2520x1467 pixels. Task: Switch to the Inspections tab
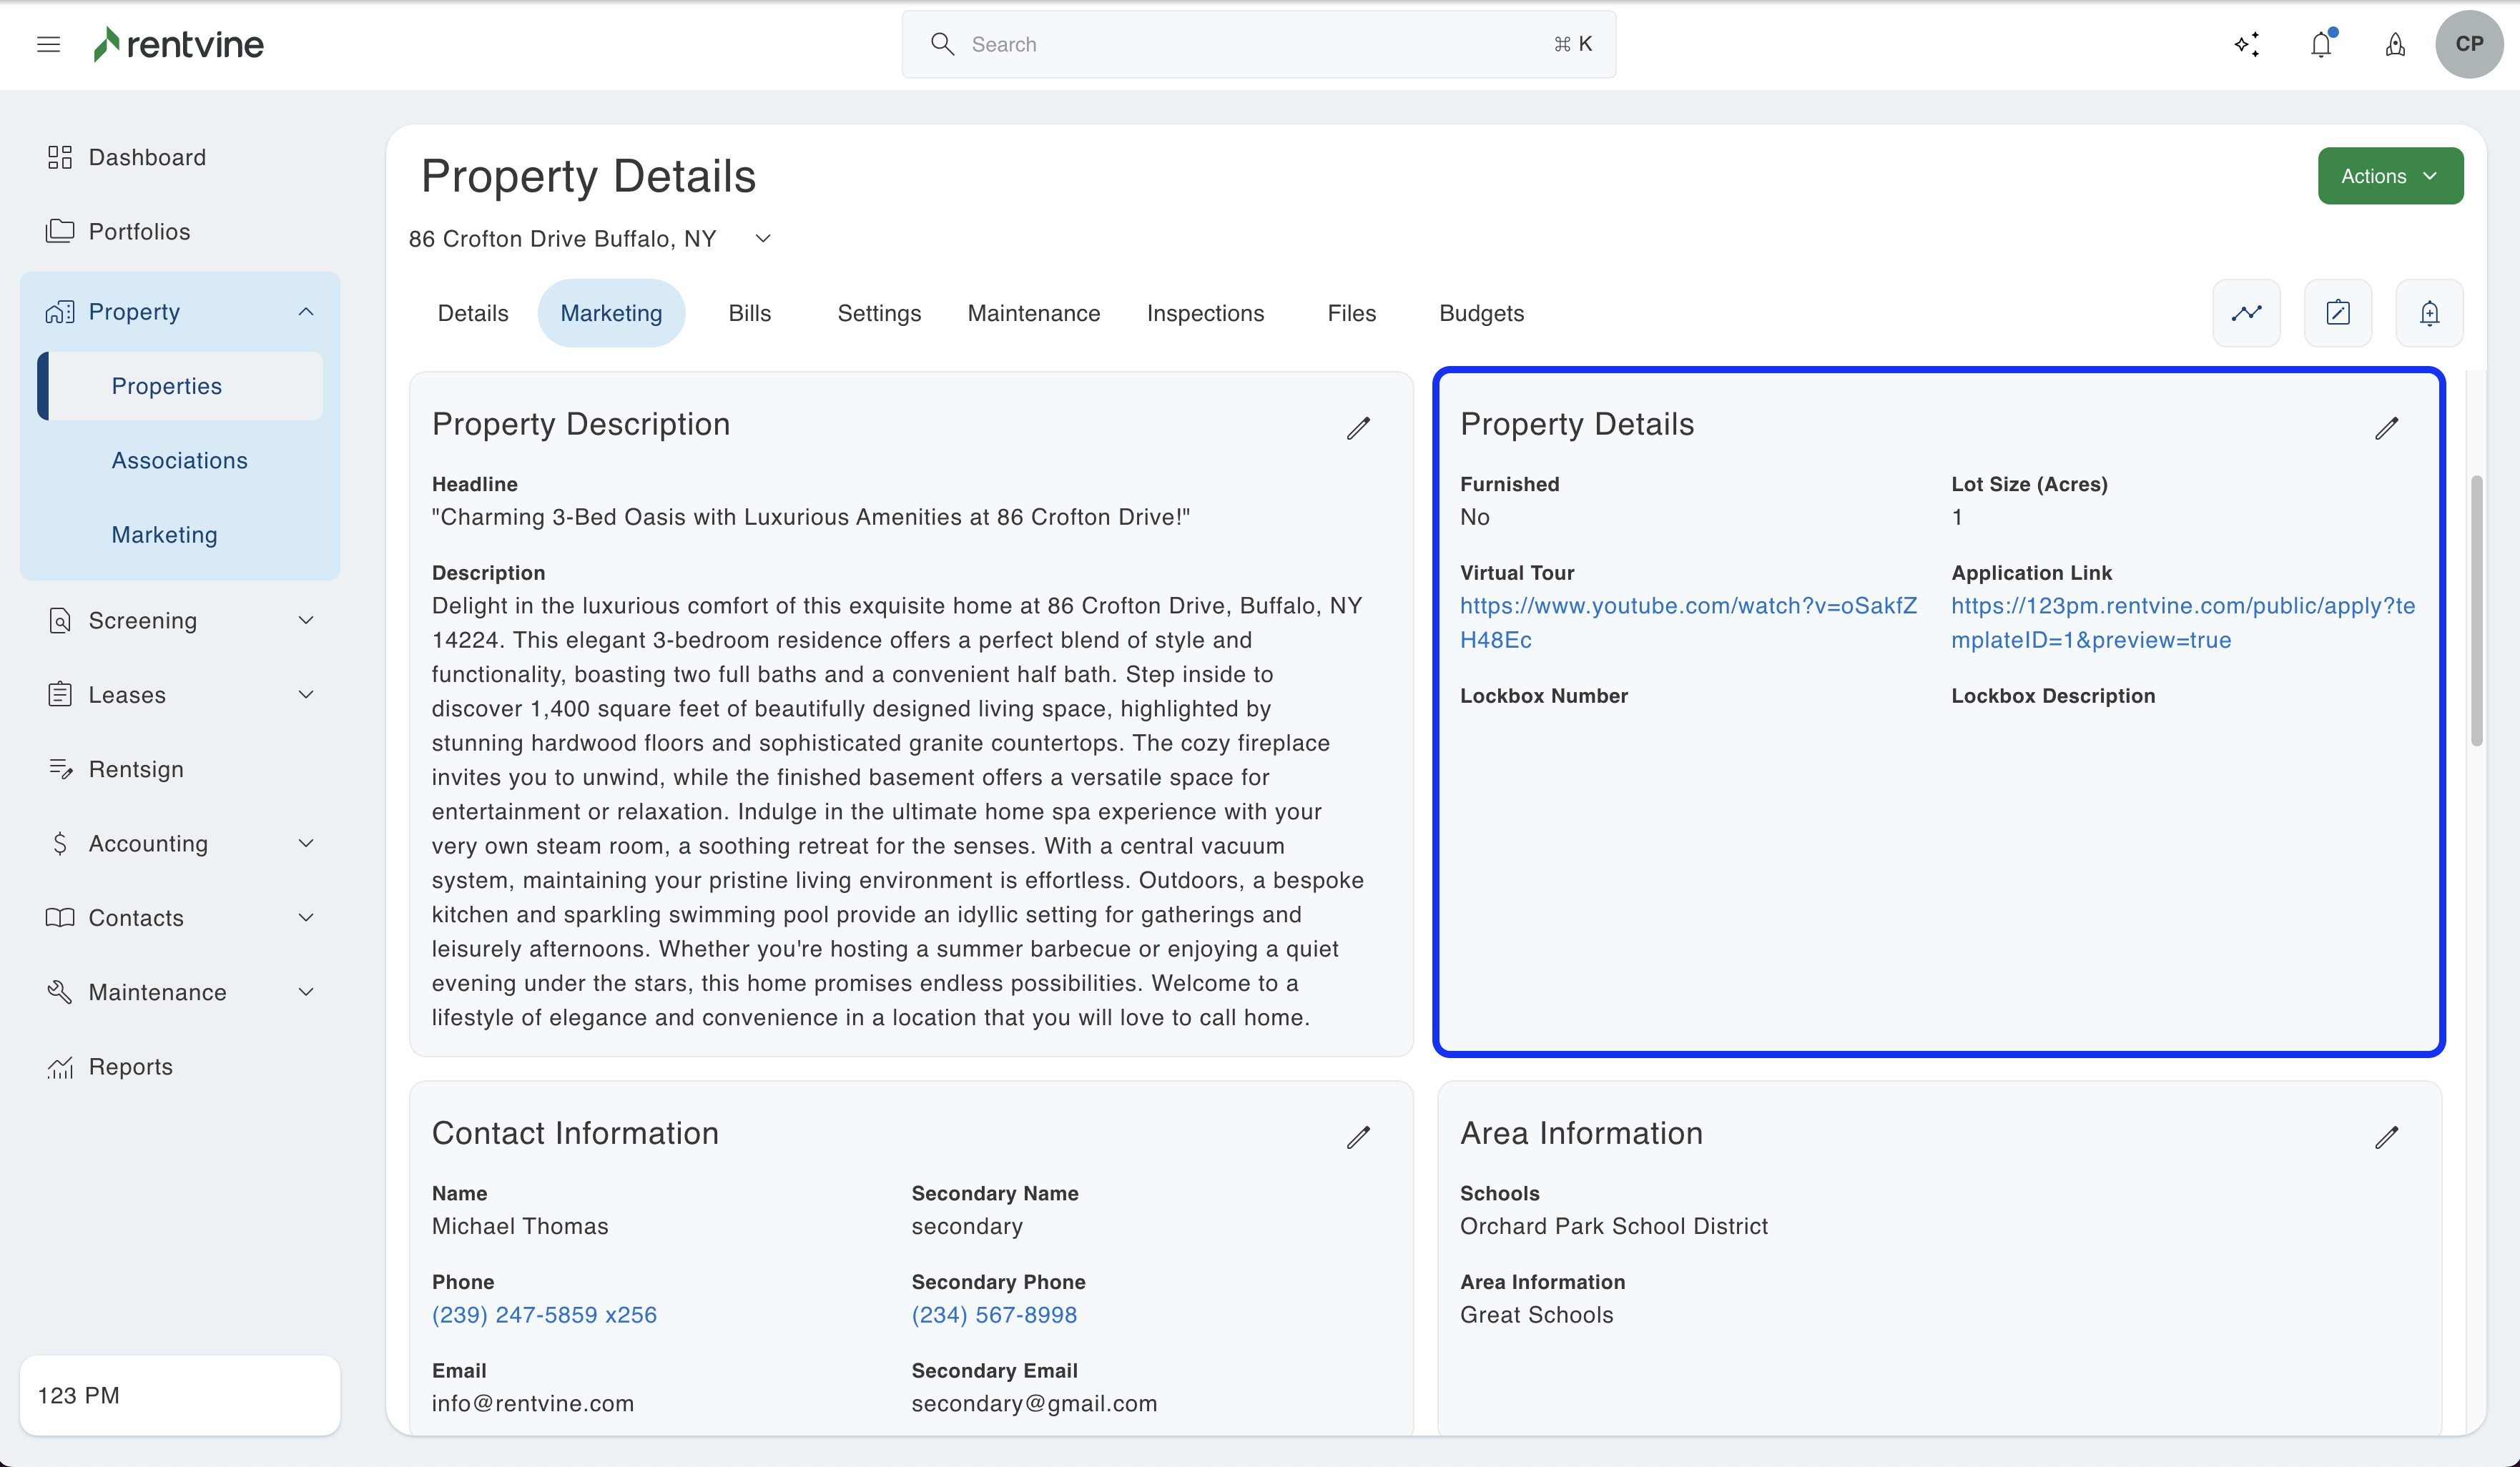(x=1205, y=313)
